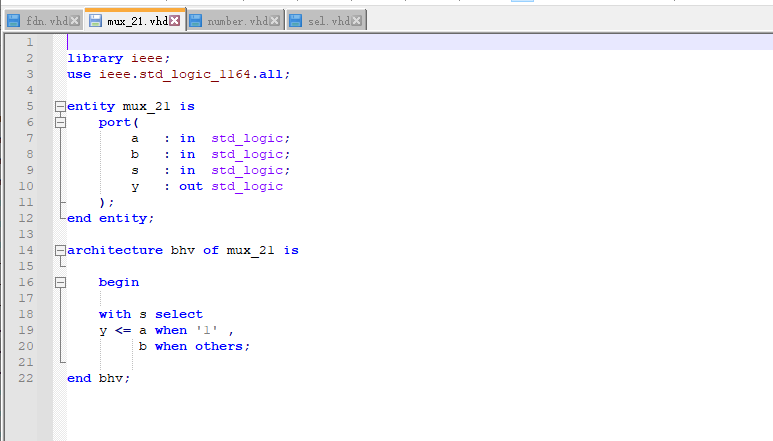Click 'with s select' on line 18
The image size is (773, 441).
click(x=150, y=314)
